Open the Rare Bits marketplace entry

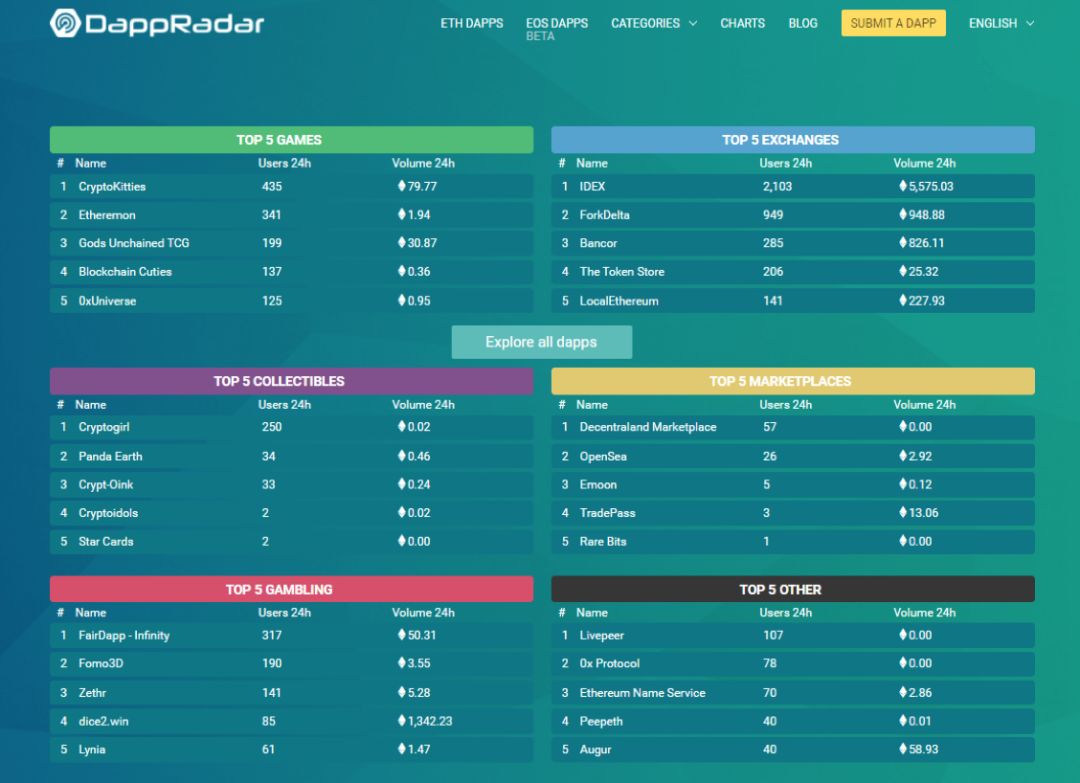tap(603, 541)
